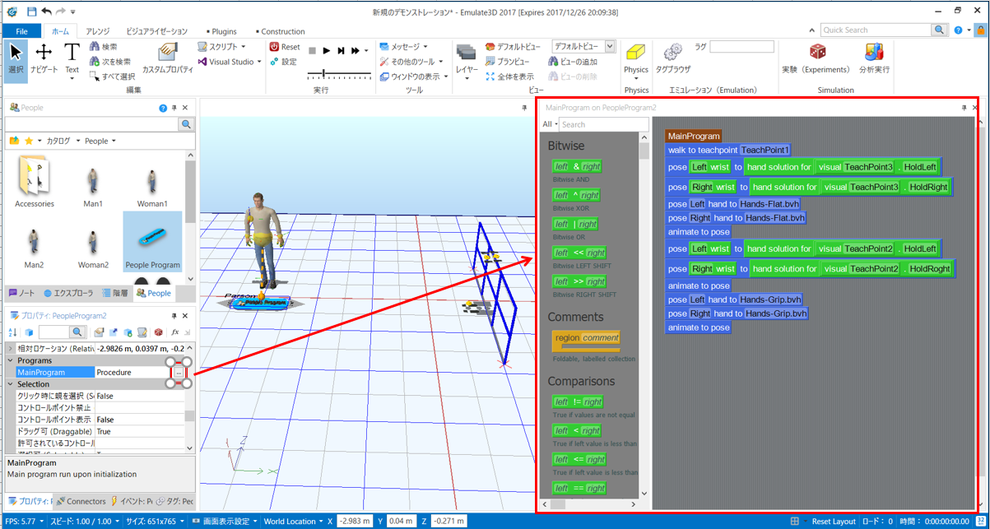Open the Construction ribbon tab

click(280, 31)
